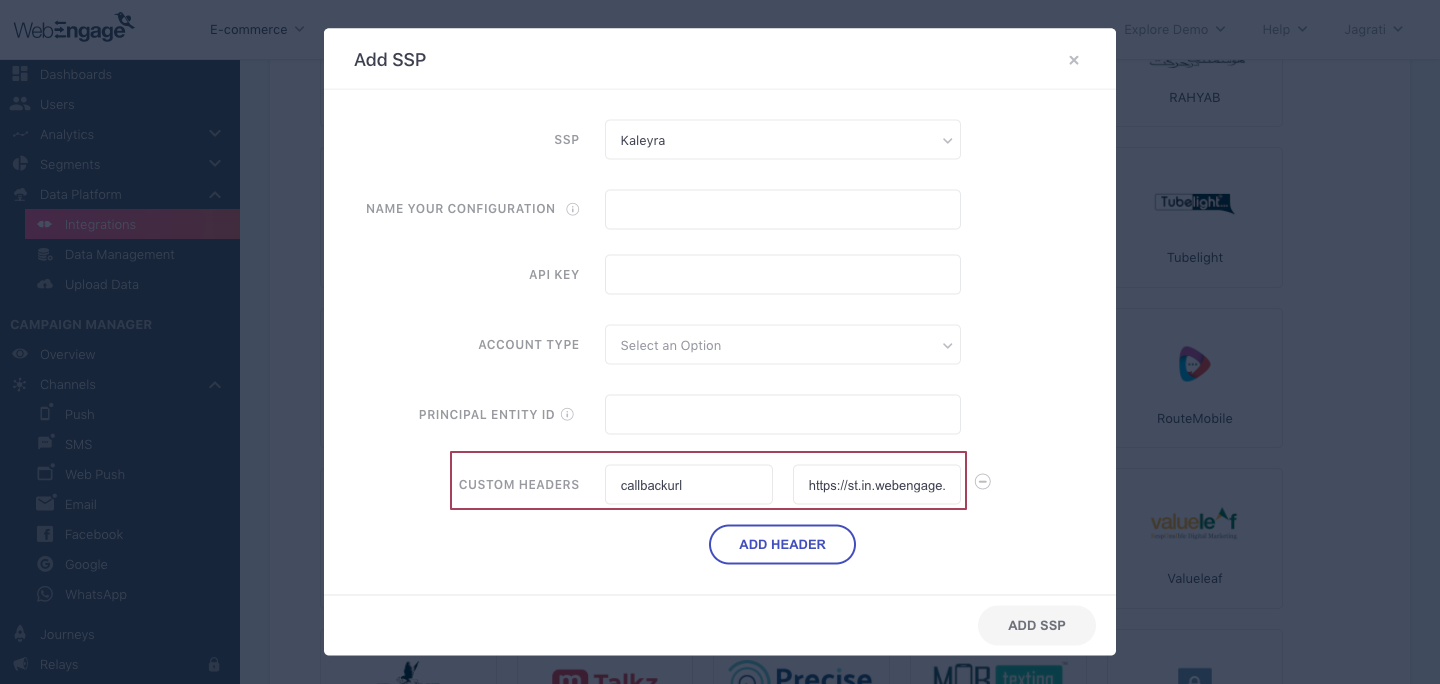Focus the API Key input field
Image resolution: width=1440 pixels, height=684 pixels.
pyautogui.click(x=782, y=274)
